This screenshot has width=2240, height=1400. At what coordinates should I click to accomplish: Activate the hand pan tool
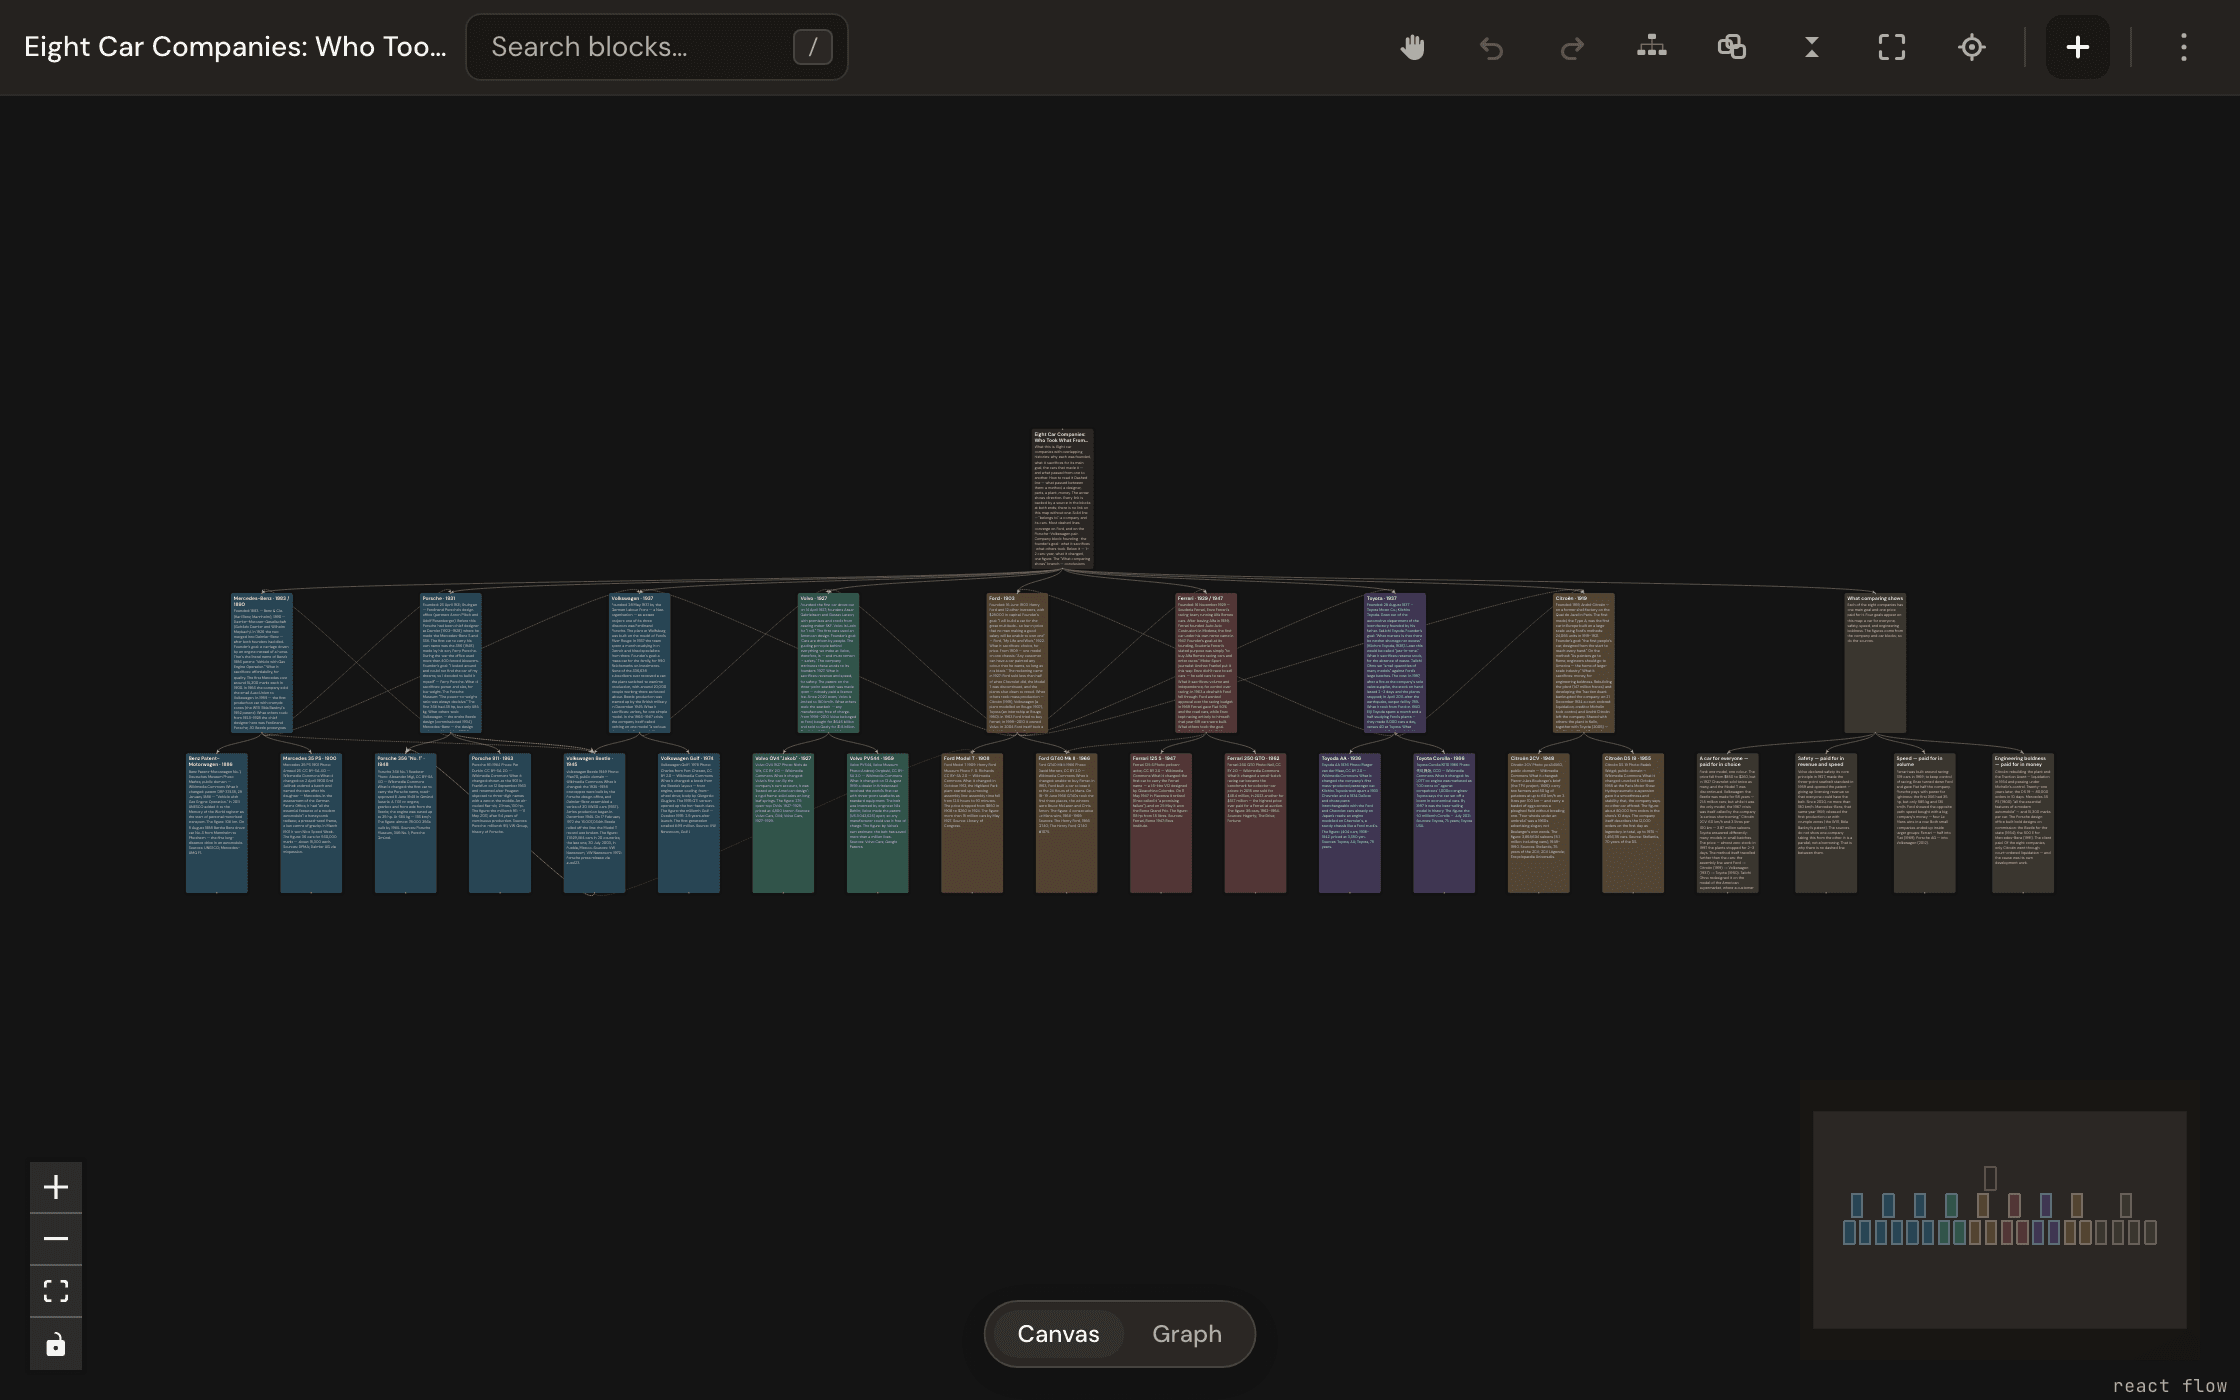tap(1412, 47)
